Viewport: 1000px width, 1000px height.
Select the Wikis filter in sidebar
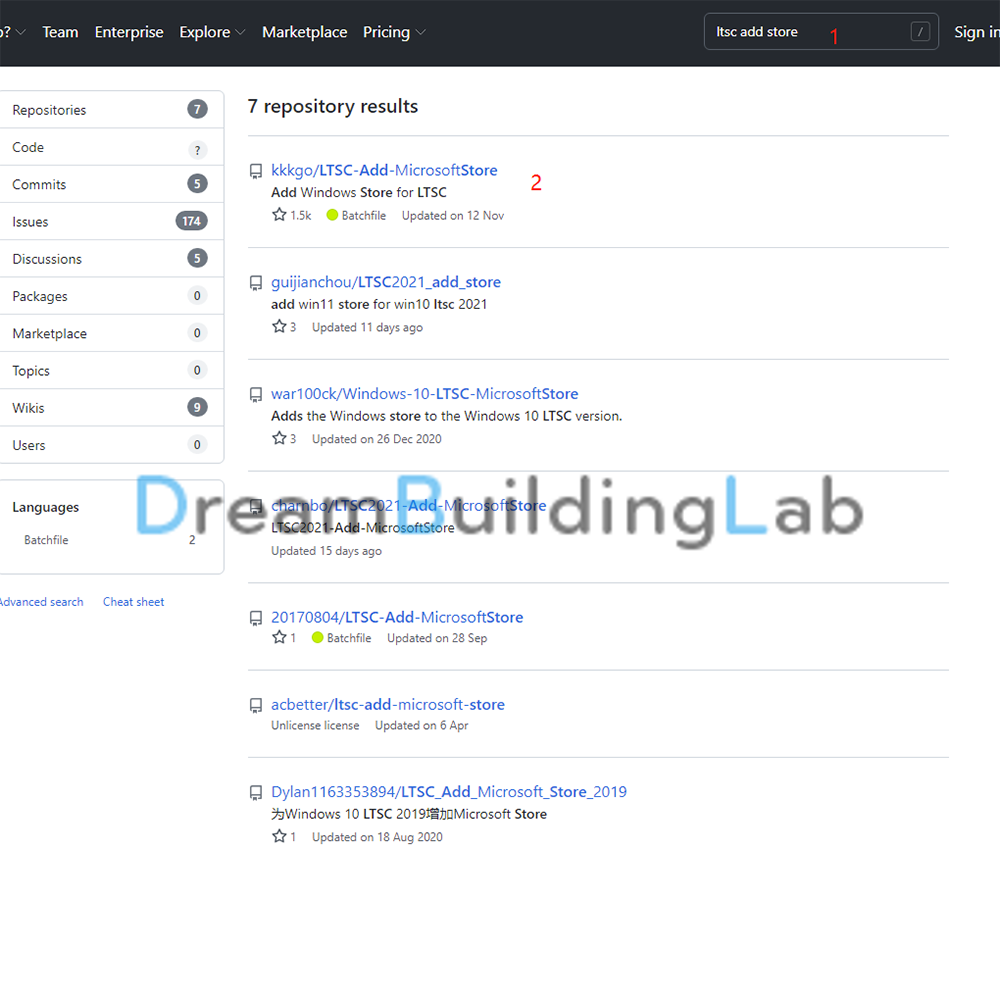coord(112,408)
